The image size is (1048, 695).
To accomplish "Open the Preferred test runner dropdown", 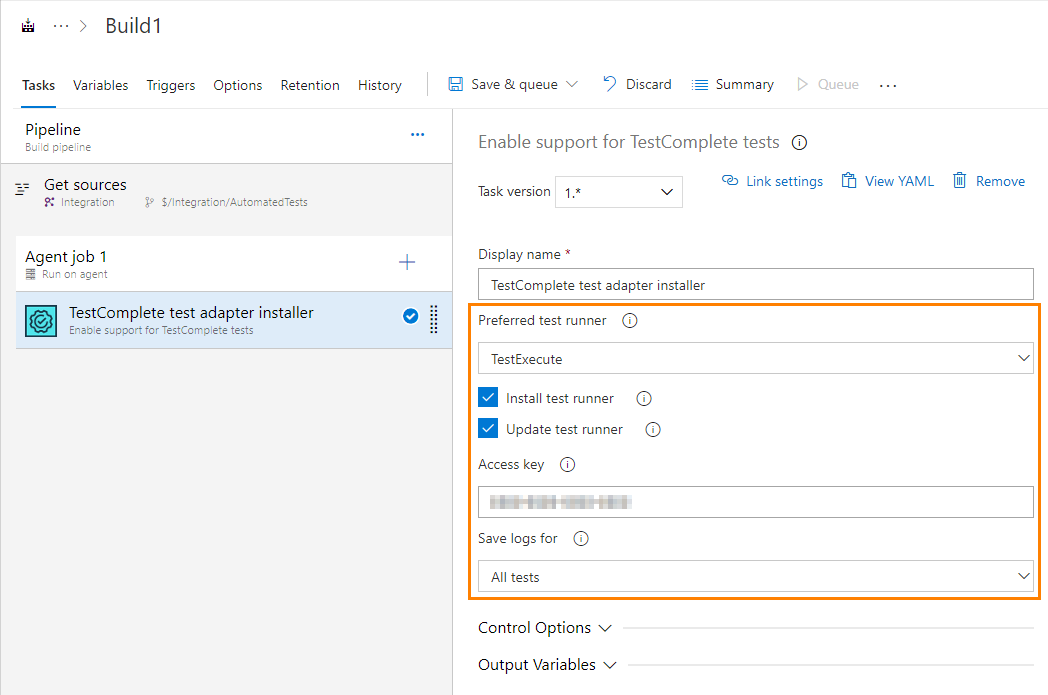I will (x=756, y=358).
